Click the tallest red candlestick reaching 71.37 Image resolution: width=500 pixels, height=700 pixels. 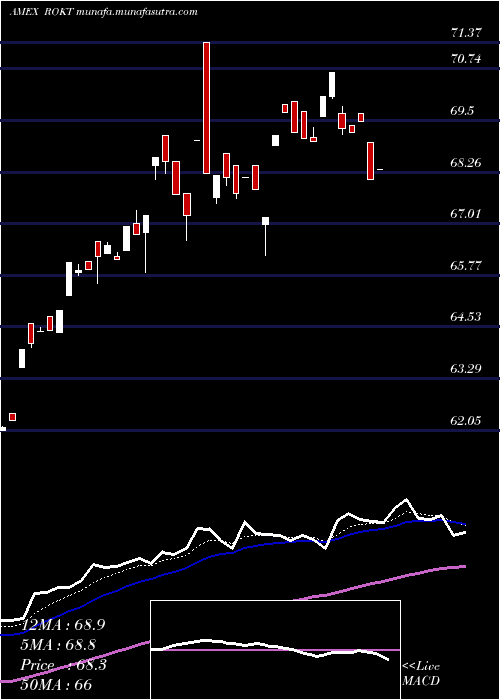pyautogui.click(x=206, y=108)
